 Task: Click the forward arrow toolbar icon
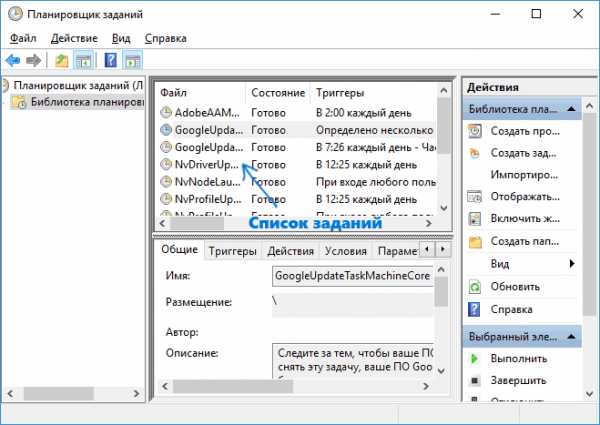click(33, 60)
